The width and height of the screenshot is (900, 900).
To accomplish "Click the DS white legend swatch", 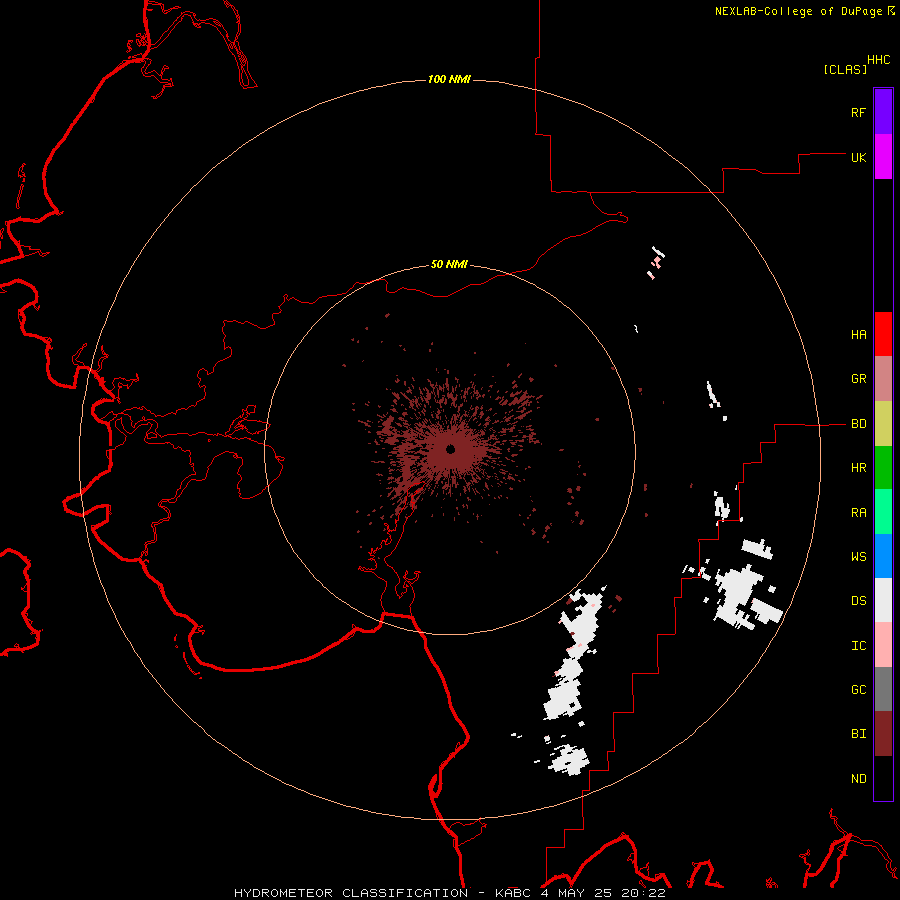I will [883, 600].
